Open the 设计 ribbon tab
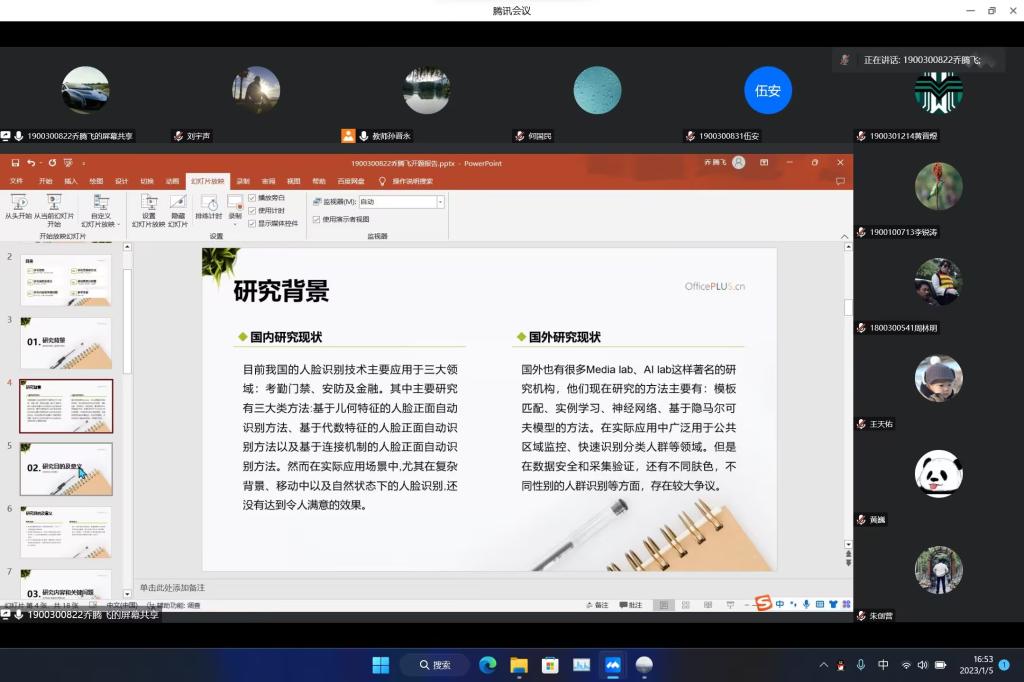The image size is (1024, 682). pyautogui.click(x=121, y=181)
